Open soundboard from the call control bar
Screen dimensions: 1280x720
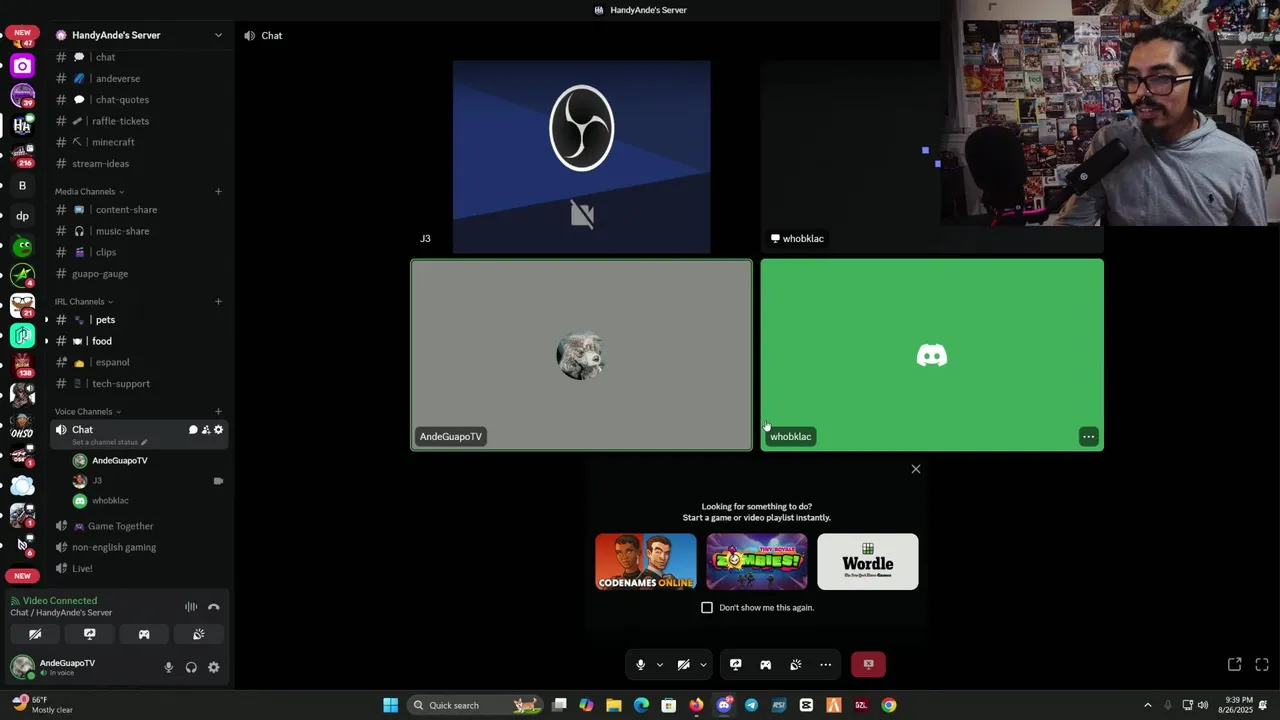pyautogui.click(x=796, y=665)
